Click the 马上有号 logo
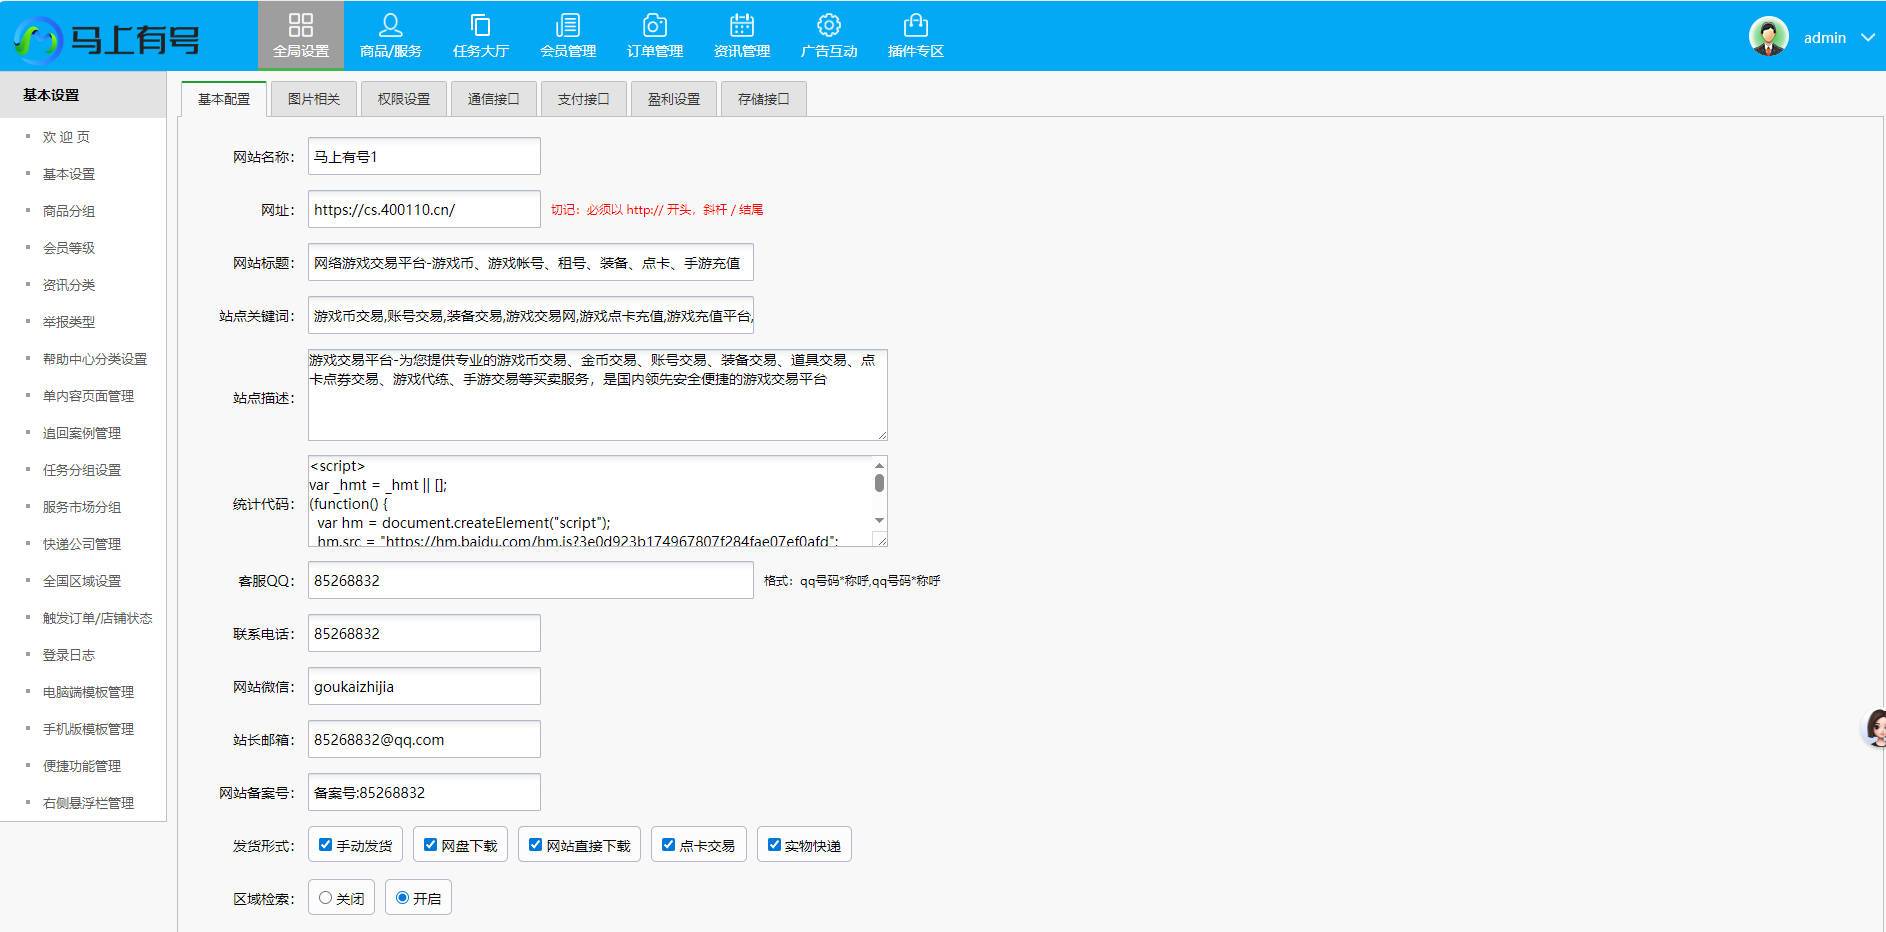1886x932 pixels. (x=110, y=38)
